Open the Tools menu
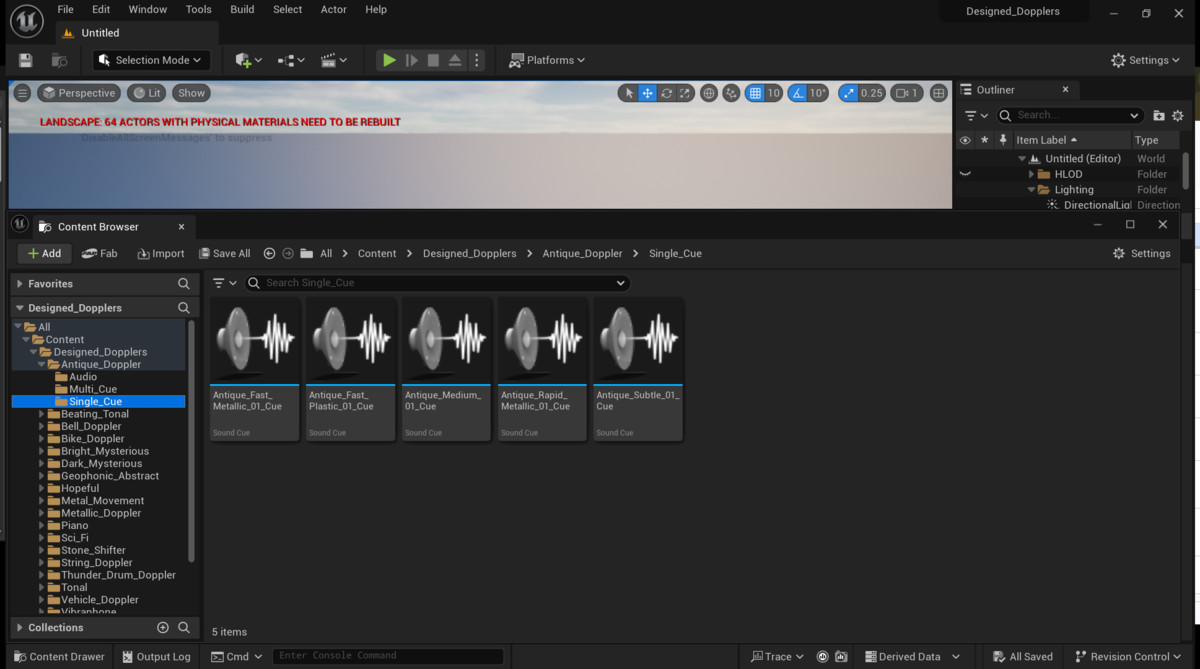 pos(199,9)
